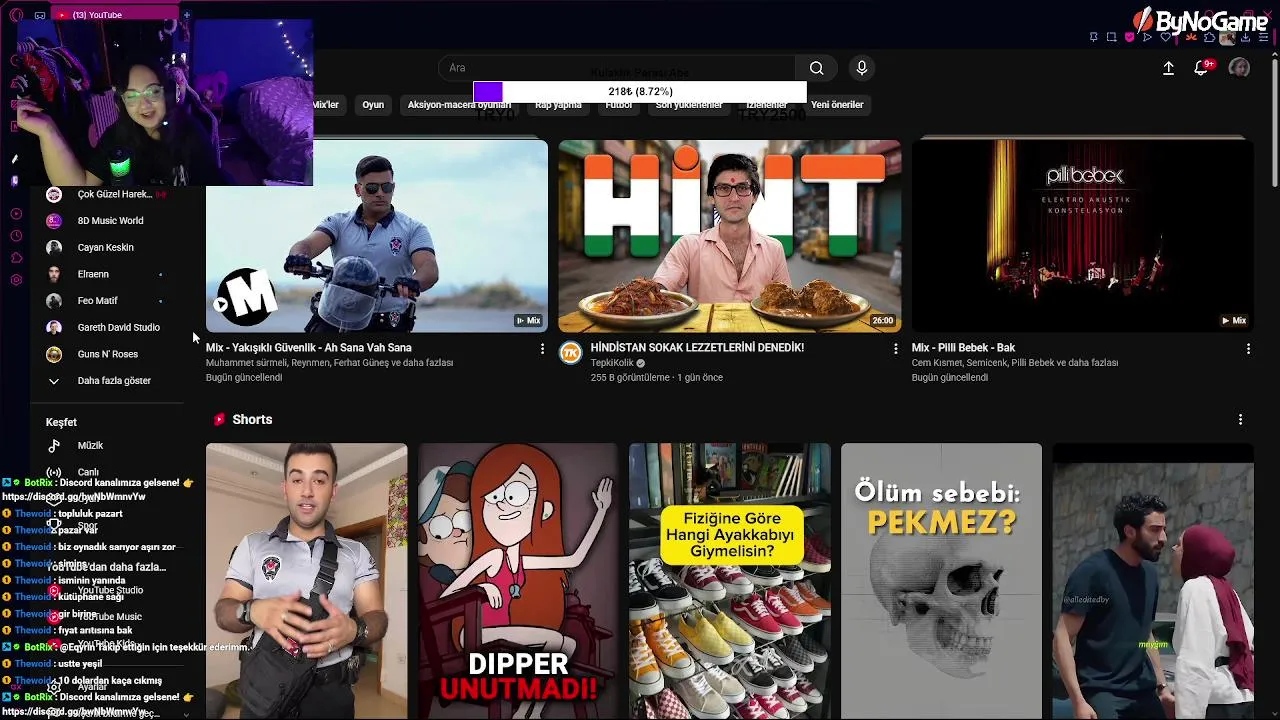Viewport: 1280px width, 720px height.
Task: Click the Müzik note icon in Keşfet
Action: click(x=54, y=446)
